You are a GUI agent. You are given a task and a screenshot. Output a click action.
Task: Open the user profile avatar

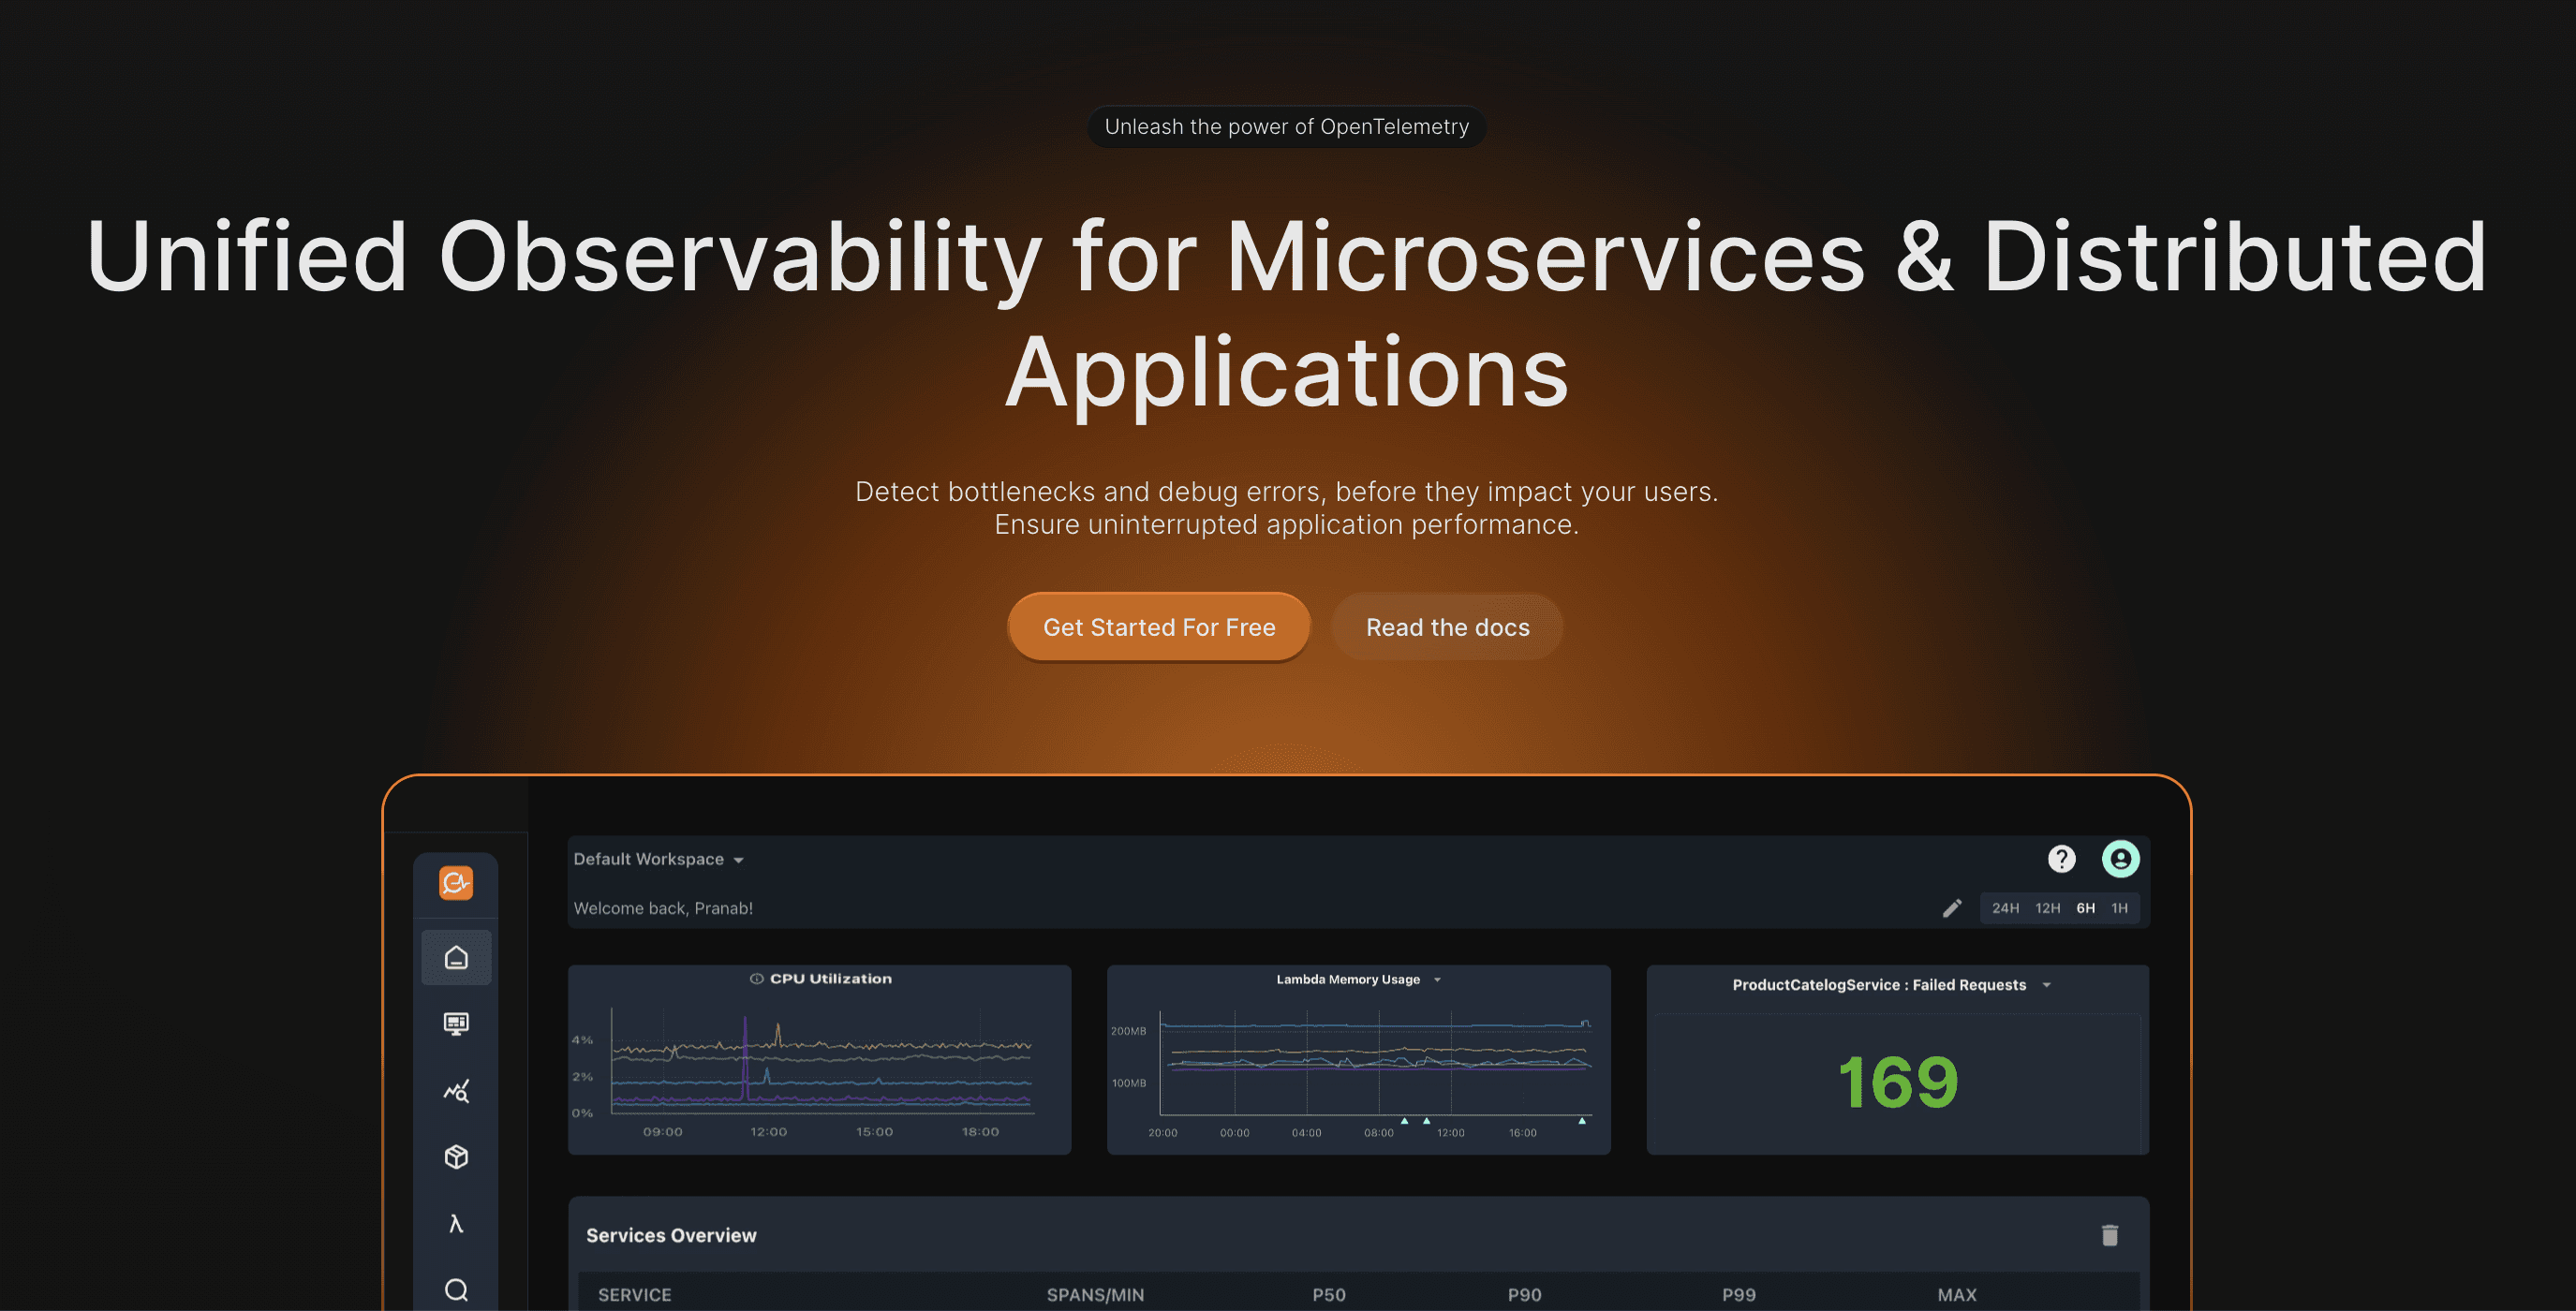[x=2120, y=859]
